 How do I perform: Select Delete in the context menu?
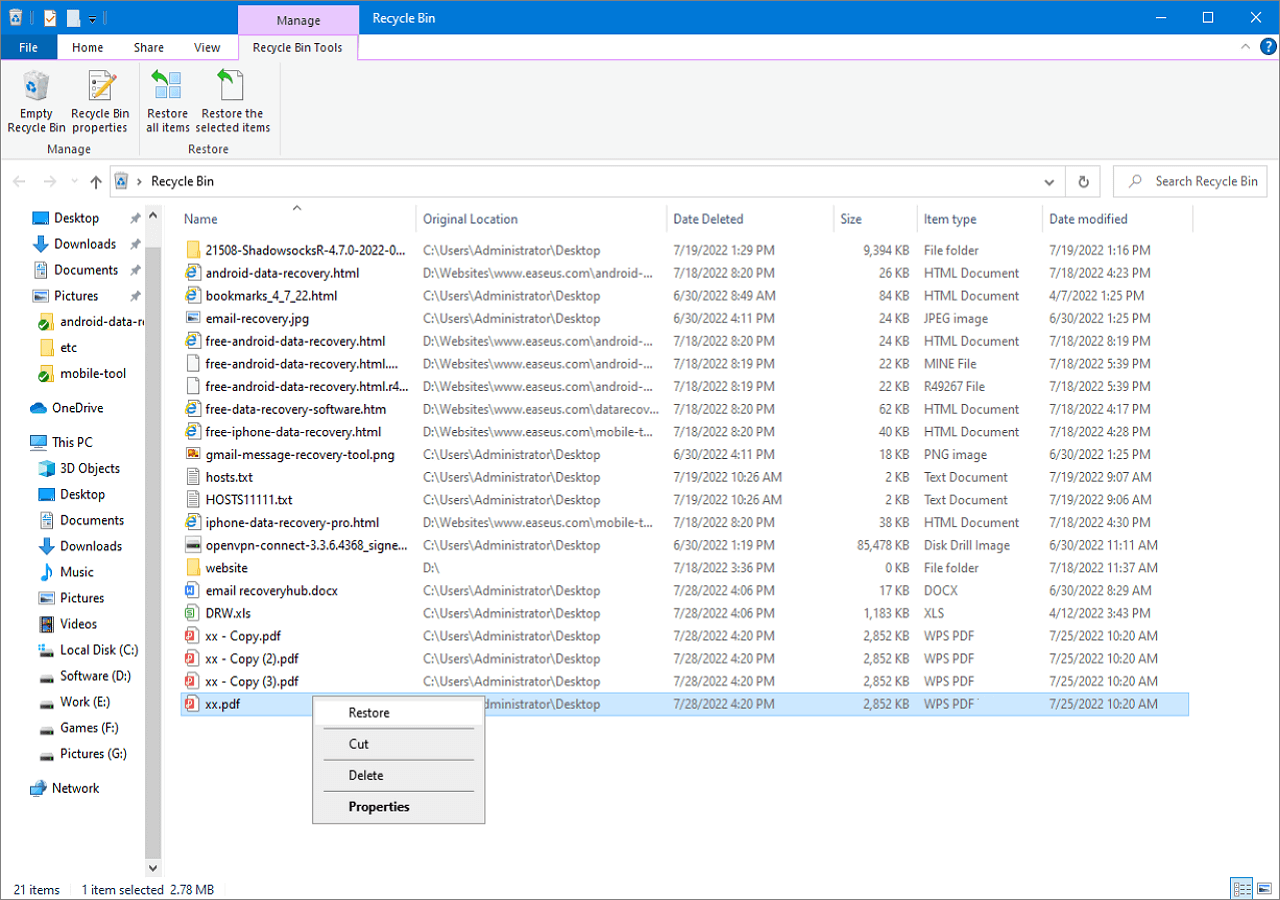point(366,775)
